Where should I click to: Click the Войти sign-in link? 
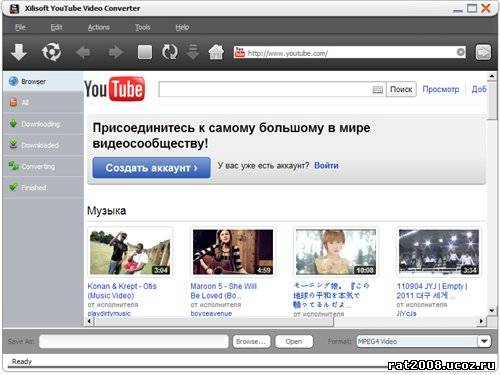click(x=326, y=165)
